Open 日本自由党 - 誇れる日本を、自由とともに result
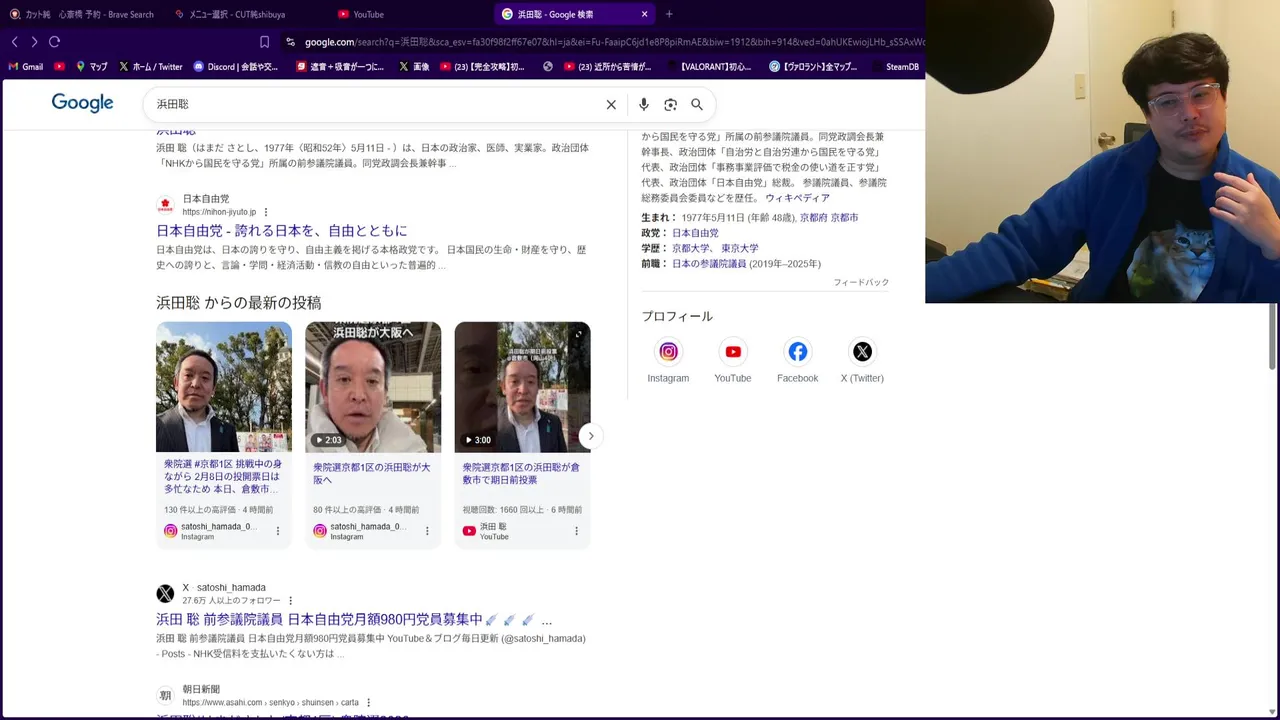This screenshot has height=720, width=1280. [282, 230]
